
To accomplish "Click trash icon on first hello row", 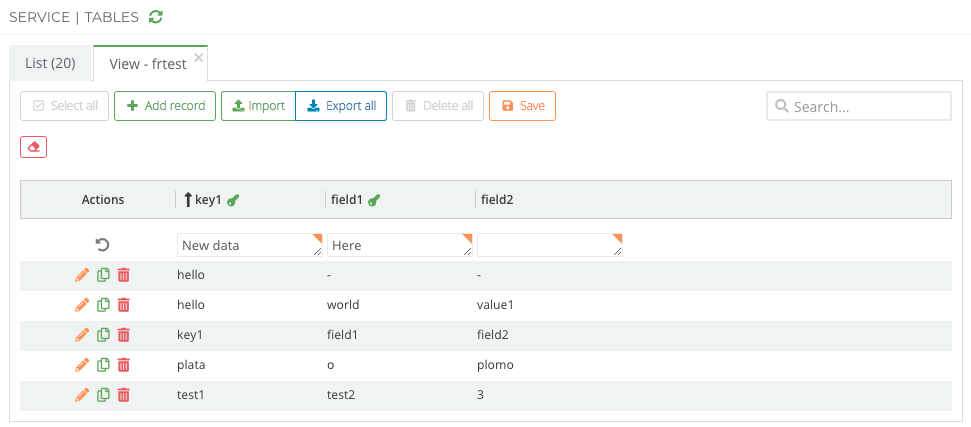I will 124,275.
